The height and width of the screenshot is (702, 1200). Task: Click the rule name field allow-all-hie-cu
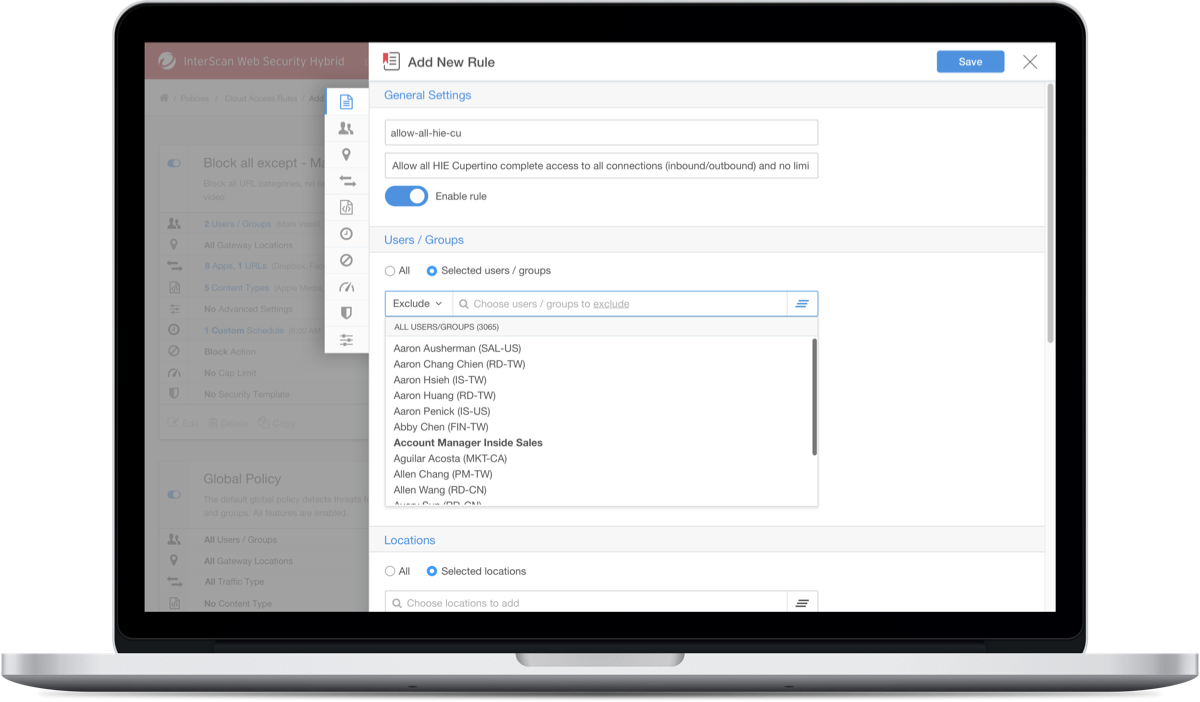pyautogui.click(x=601, y=132)
